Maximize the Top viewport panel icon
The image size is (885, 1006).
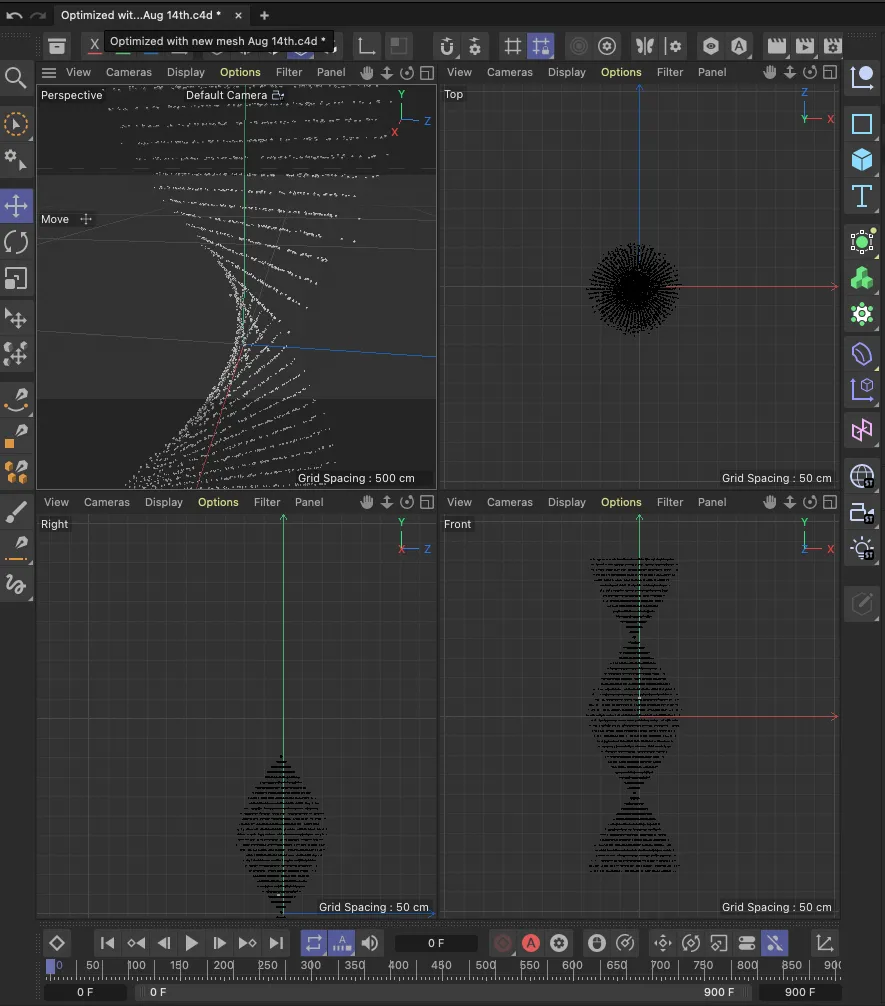pos(830,72)
